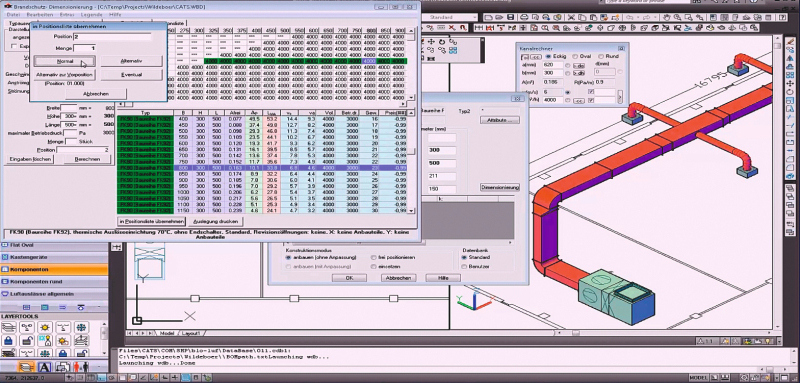This screenshot has width=800, height=383.
Task: Click the Dimensionierung button
Action: click(499, 188)
